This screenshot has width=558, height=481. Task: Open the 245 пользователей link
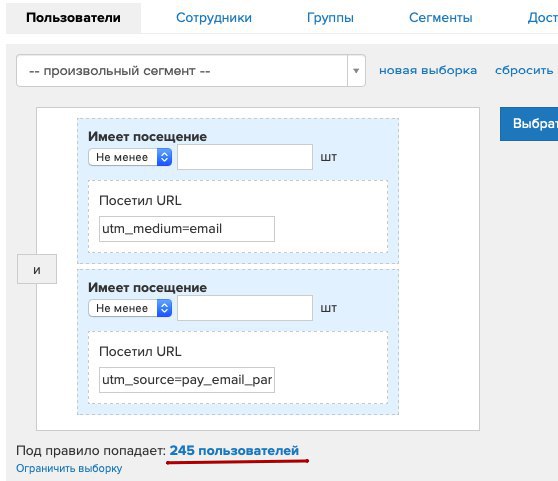[234, 450]
